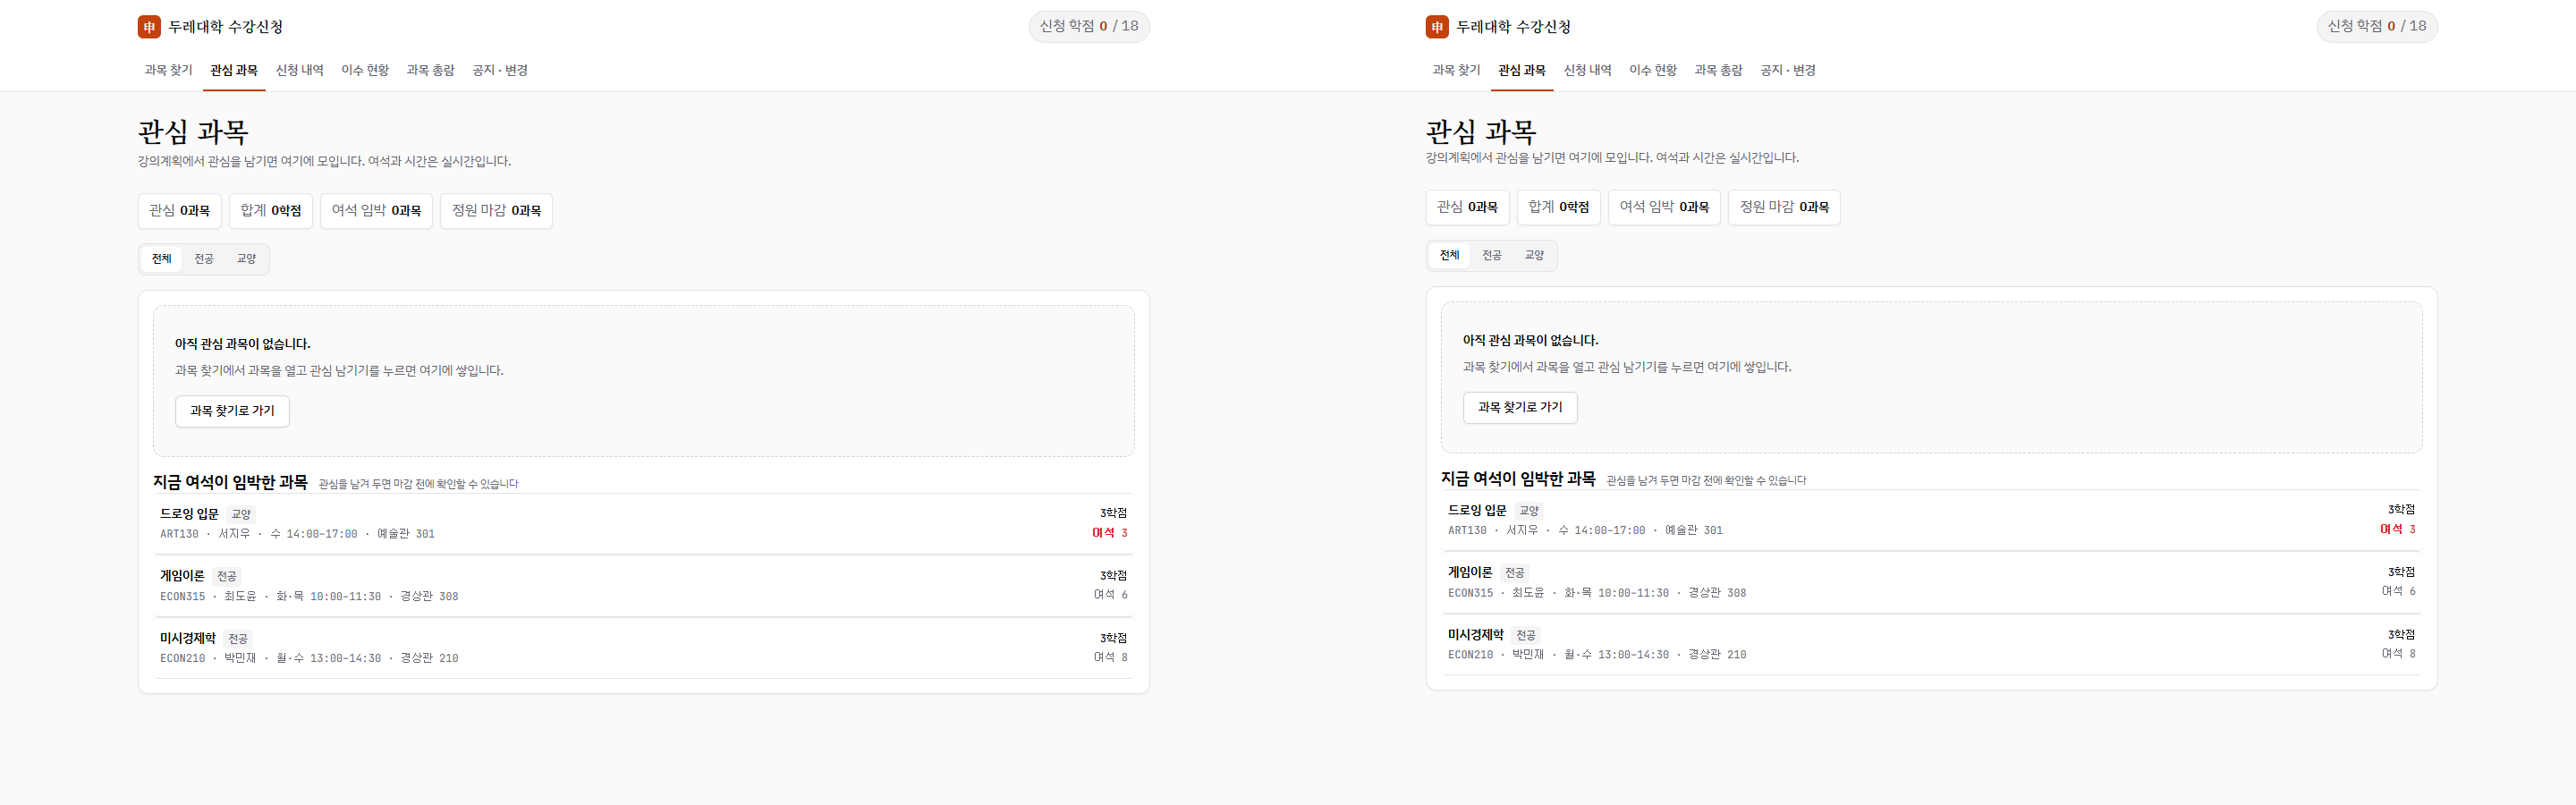Open 드로잉 입문 course row in right pane

click(x=1932, y=520)
